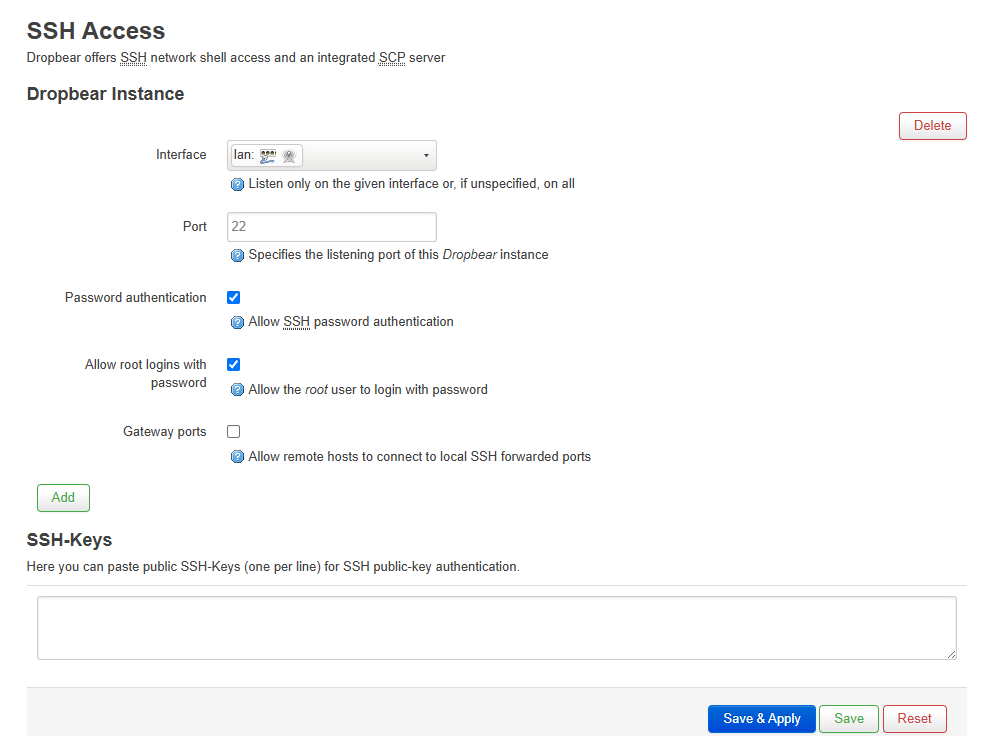Click help icon beside remote hosts forwarded ports hint
The height and width of the screenshot is (736, 983).
(237, 457)
